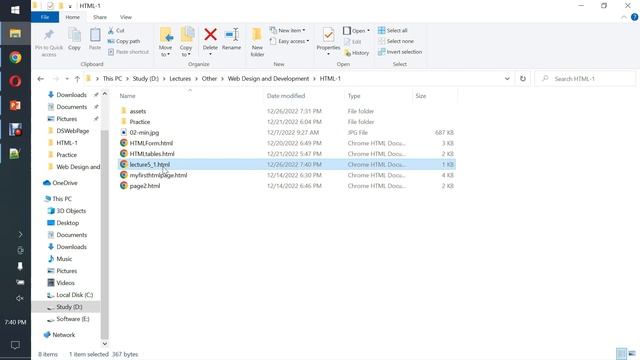Open the New item dropdown
The image size is (640, 360).
point(287,31)
